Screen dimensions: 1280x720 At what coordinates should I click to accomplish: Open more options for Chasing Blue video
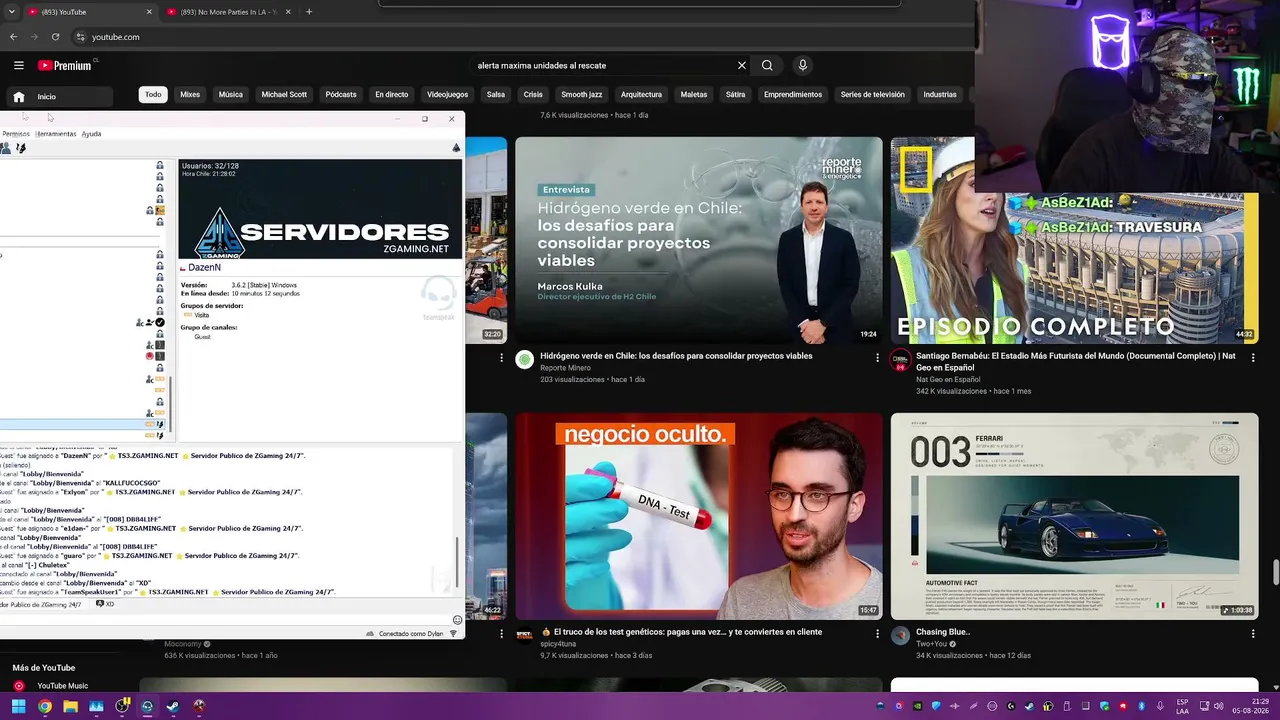pos(1253,633)
